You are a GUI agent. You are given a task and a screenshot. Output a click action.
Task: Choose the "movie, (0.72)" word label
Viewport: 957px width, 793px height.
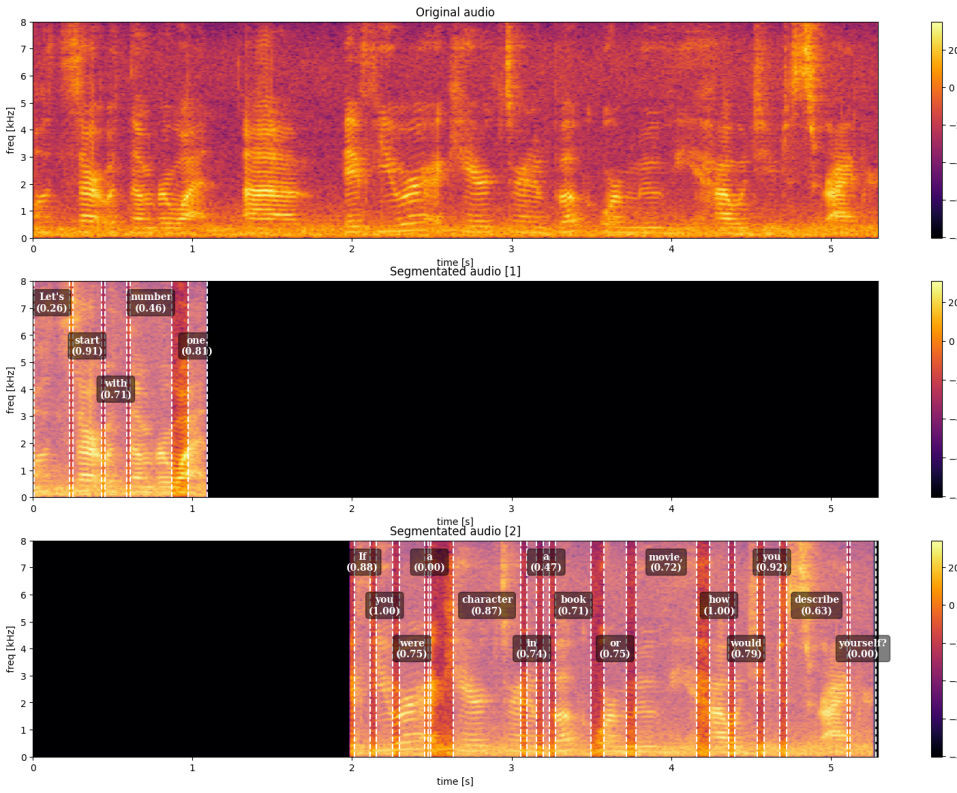pyautogui.click(x=665, y=562)
